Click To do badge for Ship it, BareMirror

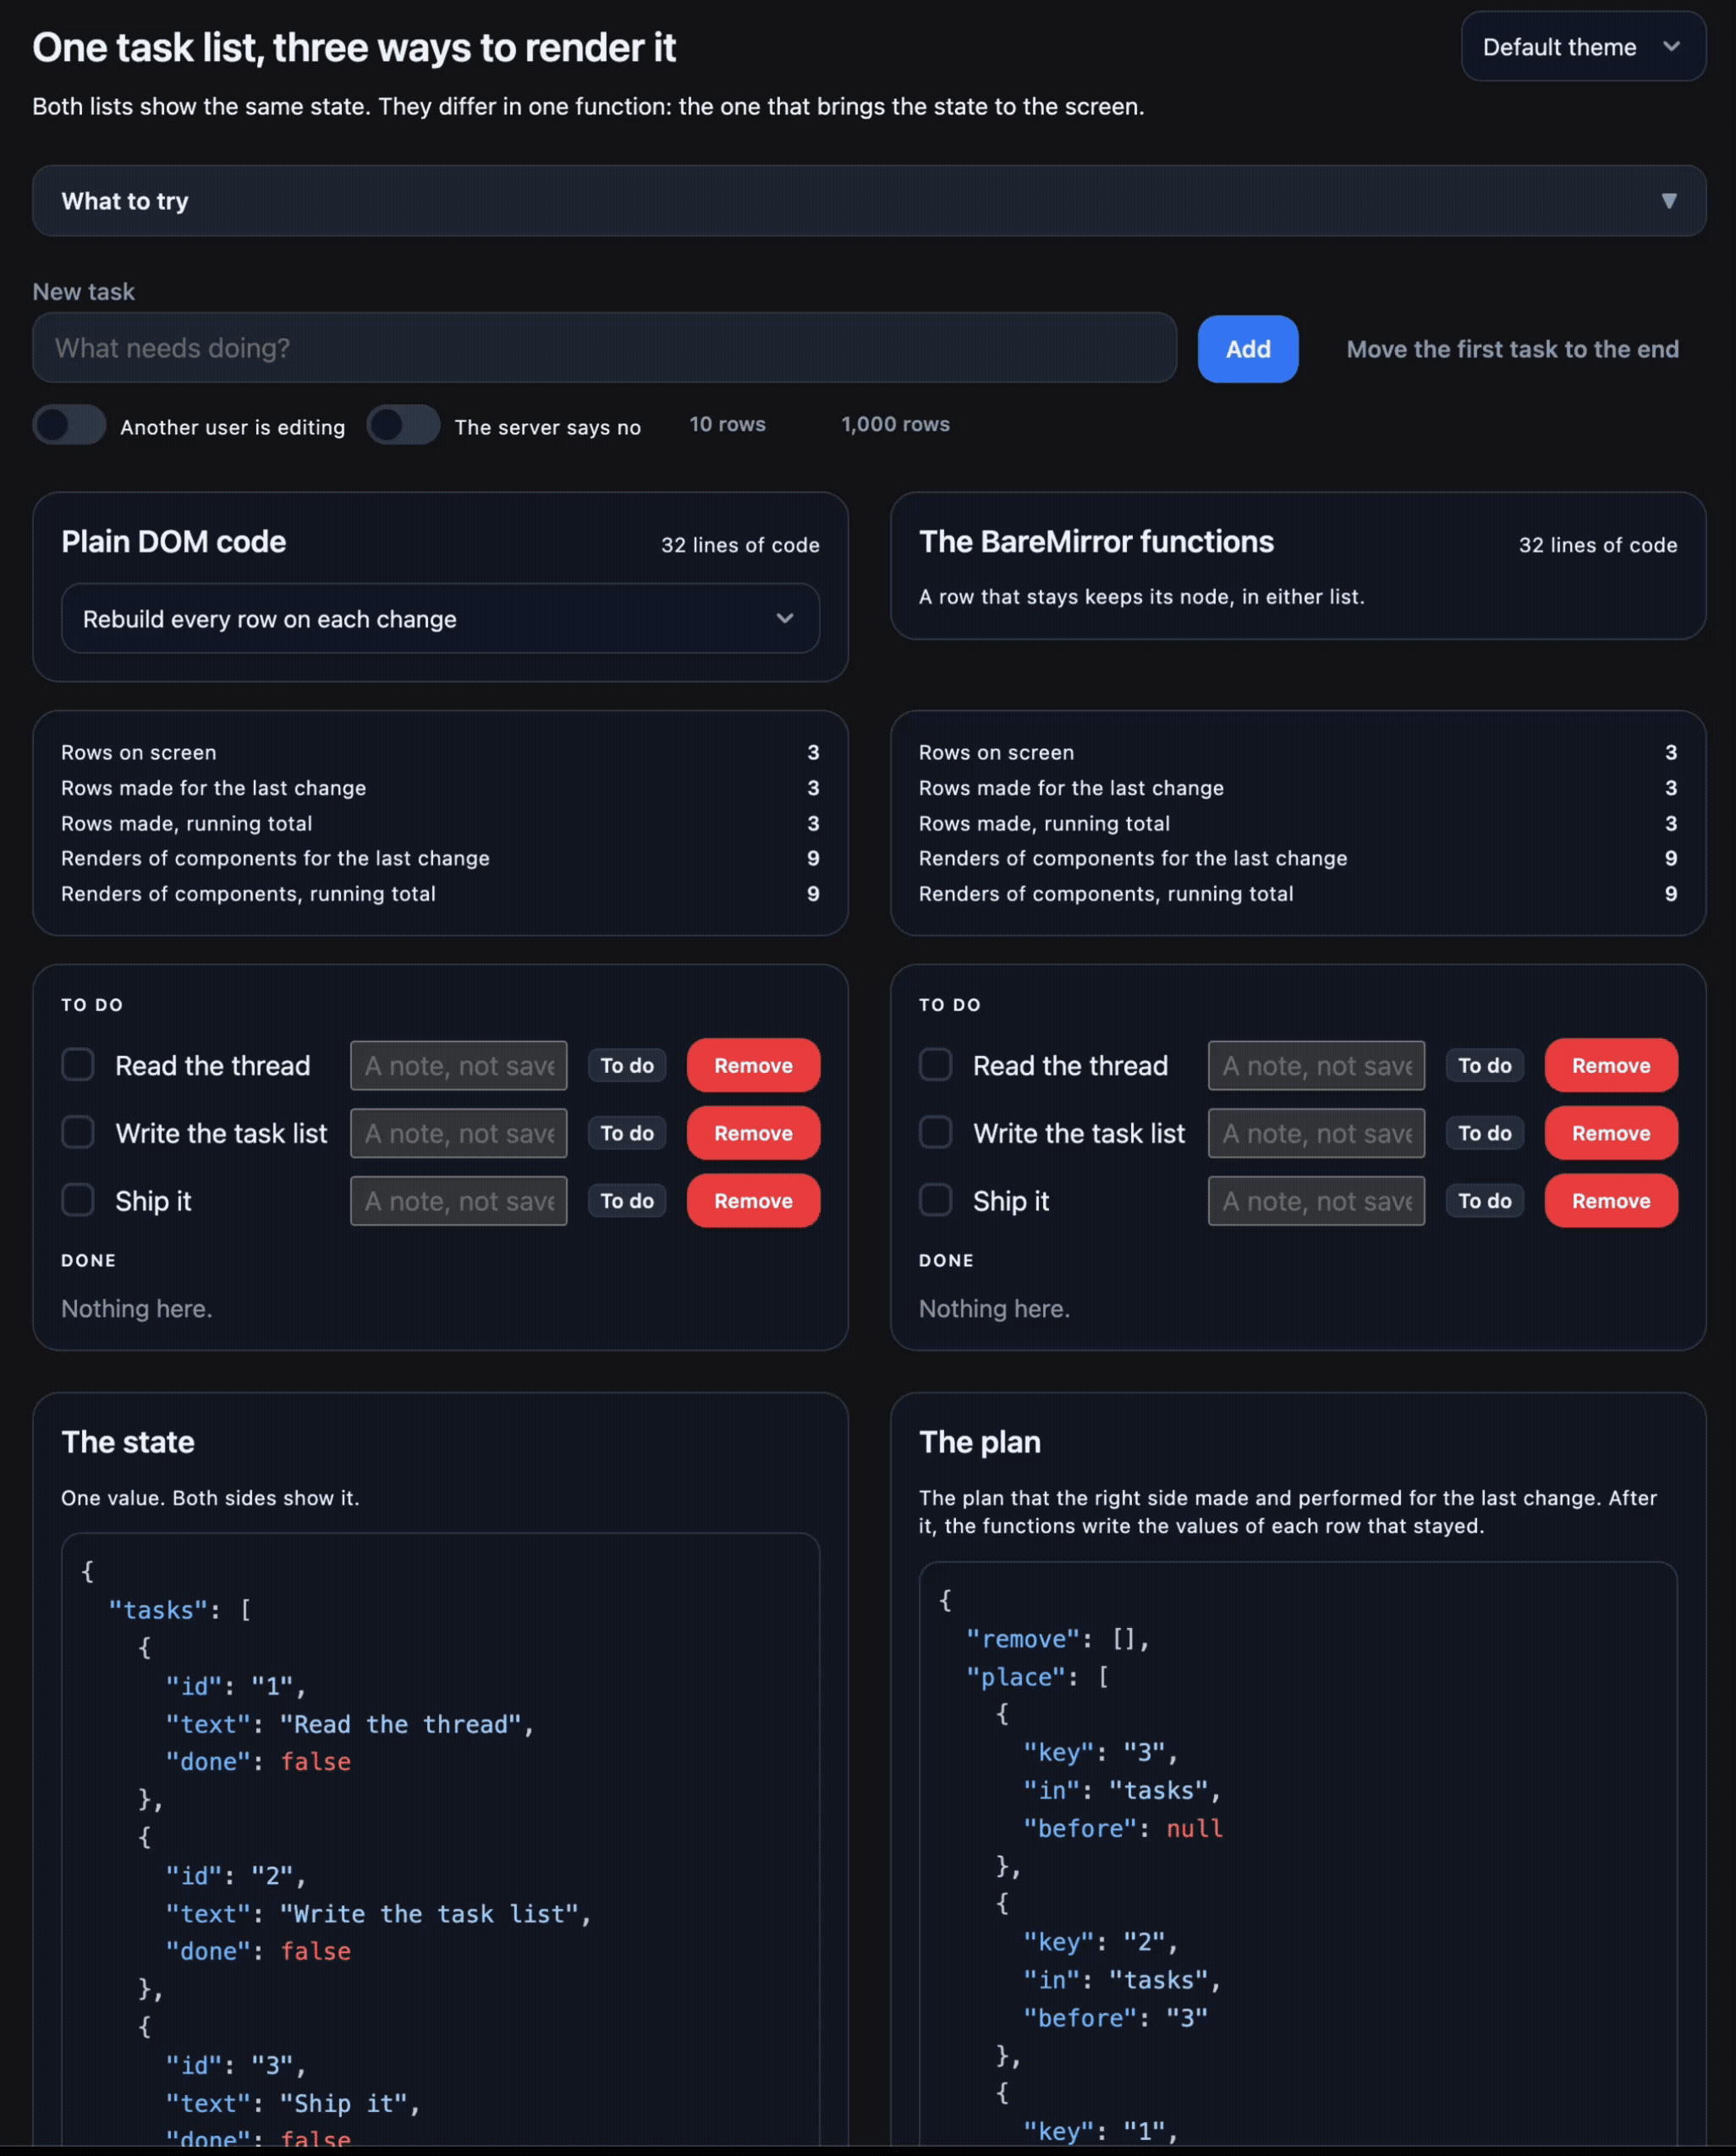pos(1484,1201)
